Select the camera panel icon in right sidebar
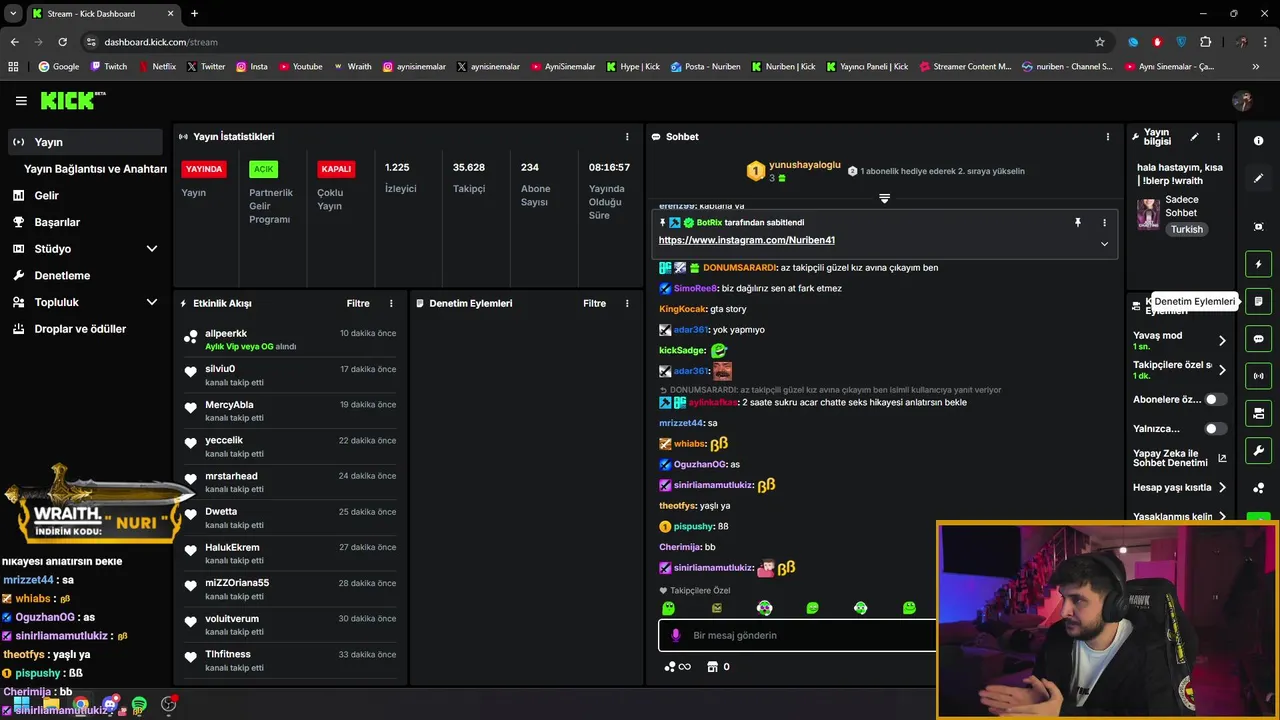Image resolution: width=1280 pixels, height=720 pixels. point(1258,413)
